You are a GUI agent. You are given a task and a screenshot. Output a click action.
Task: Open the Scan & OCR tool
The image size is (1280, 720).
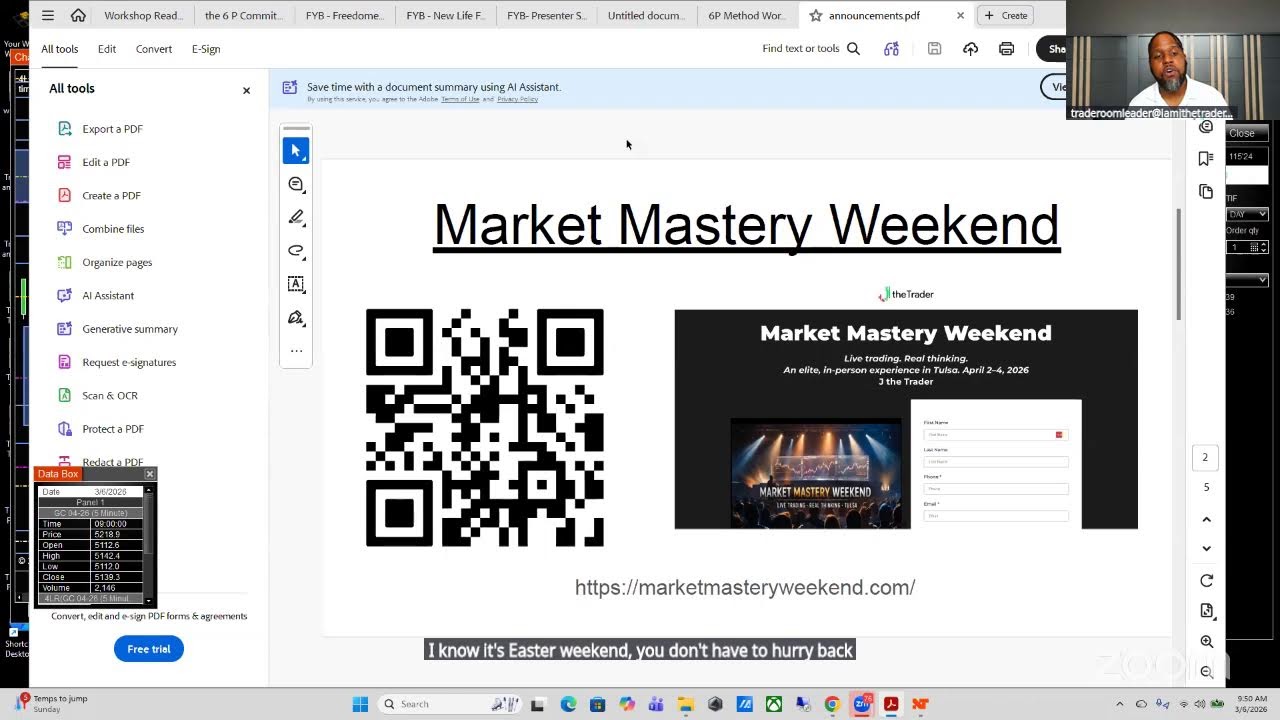pyautogui.click(x=110, y=396)
